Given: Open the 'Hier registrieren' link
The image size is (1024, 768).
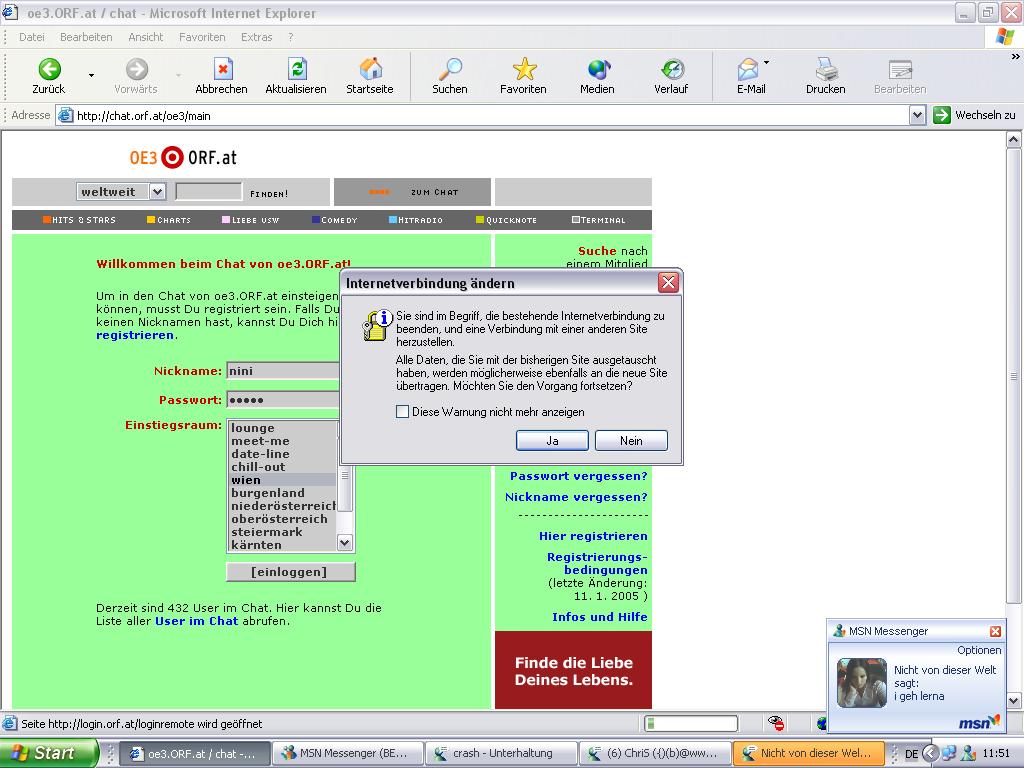Looking at the screenshot, I should pyautogui.click(x=593, y=536).
